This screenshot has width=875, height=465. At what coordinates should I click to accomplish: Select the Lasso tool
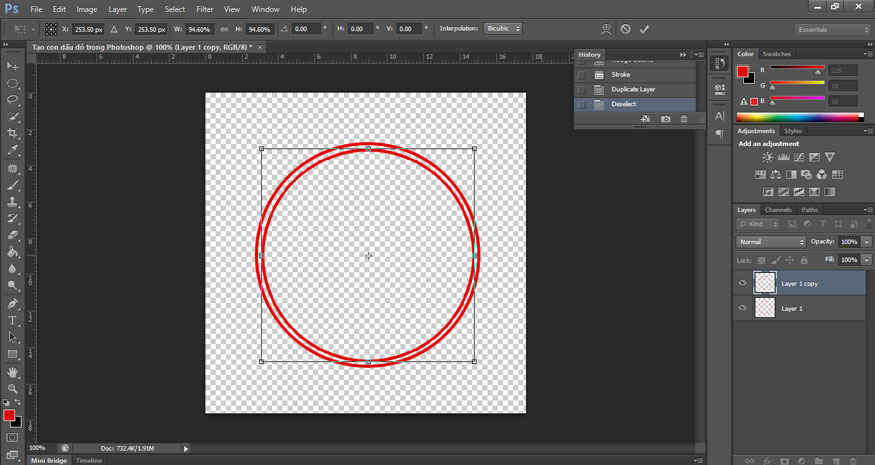12,100
